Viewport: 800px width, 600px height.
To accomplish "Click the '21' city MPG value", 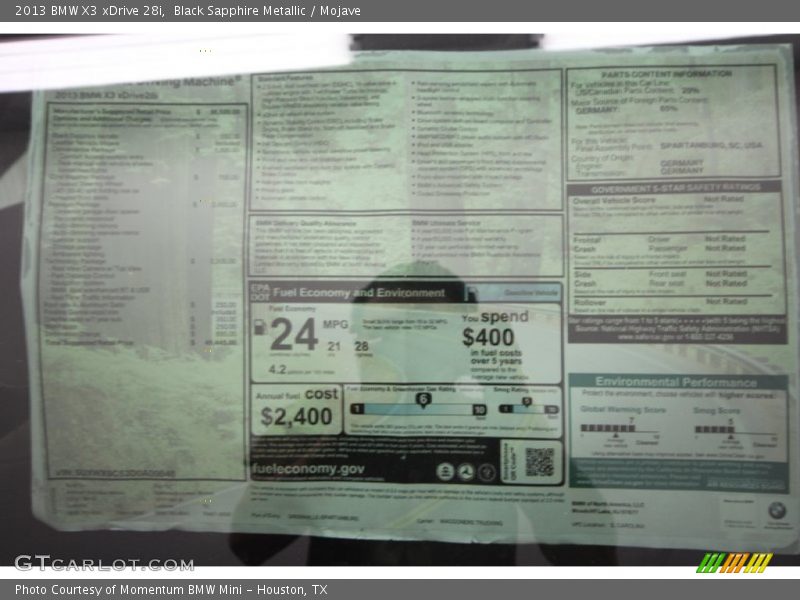I will (x=334, y=346).
